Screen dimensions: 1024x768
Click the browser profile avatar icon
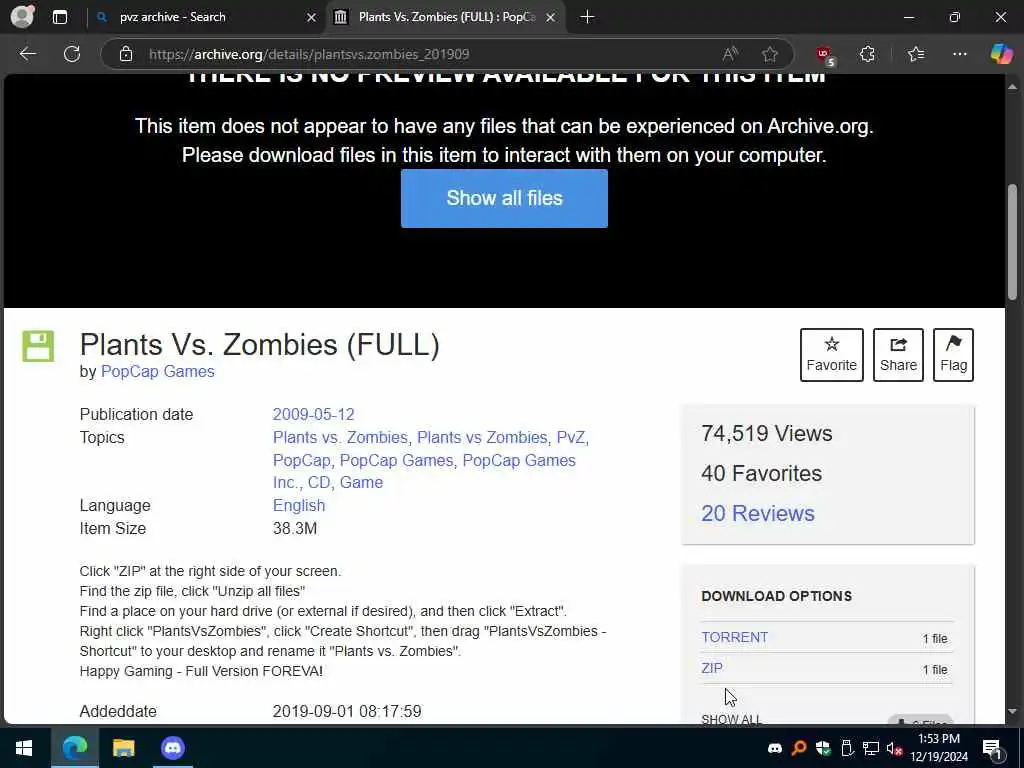22,16
